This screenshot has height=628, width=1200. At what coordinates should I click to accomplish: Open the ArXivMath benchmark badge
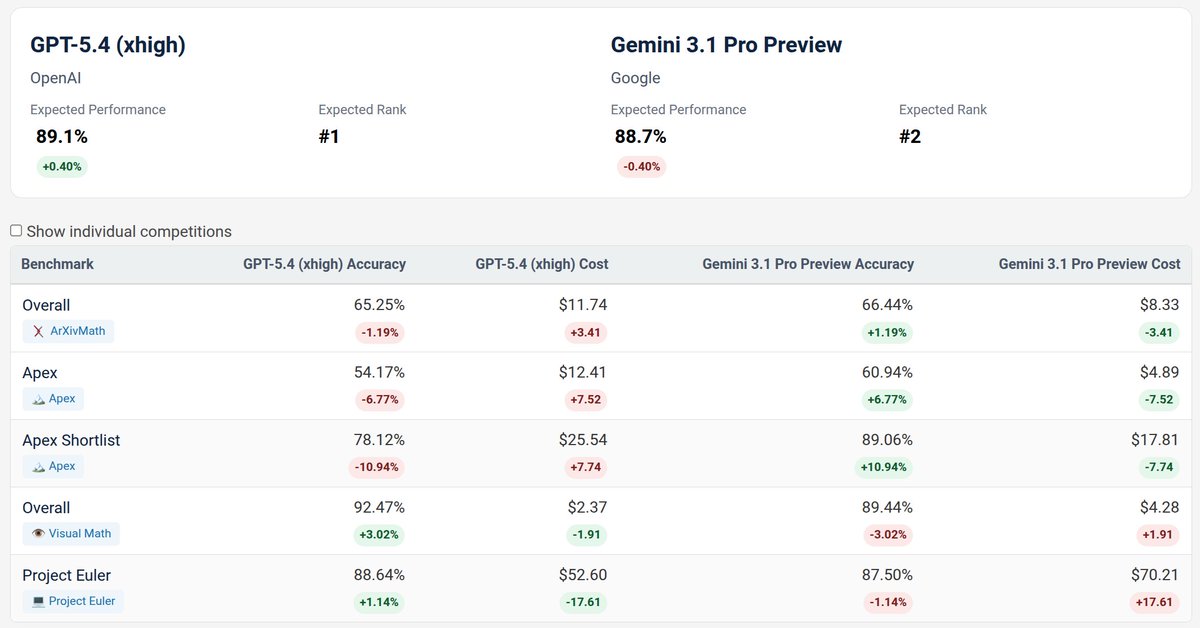pyautogui.click(x=68, y=329)
